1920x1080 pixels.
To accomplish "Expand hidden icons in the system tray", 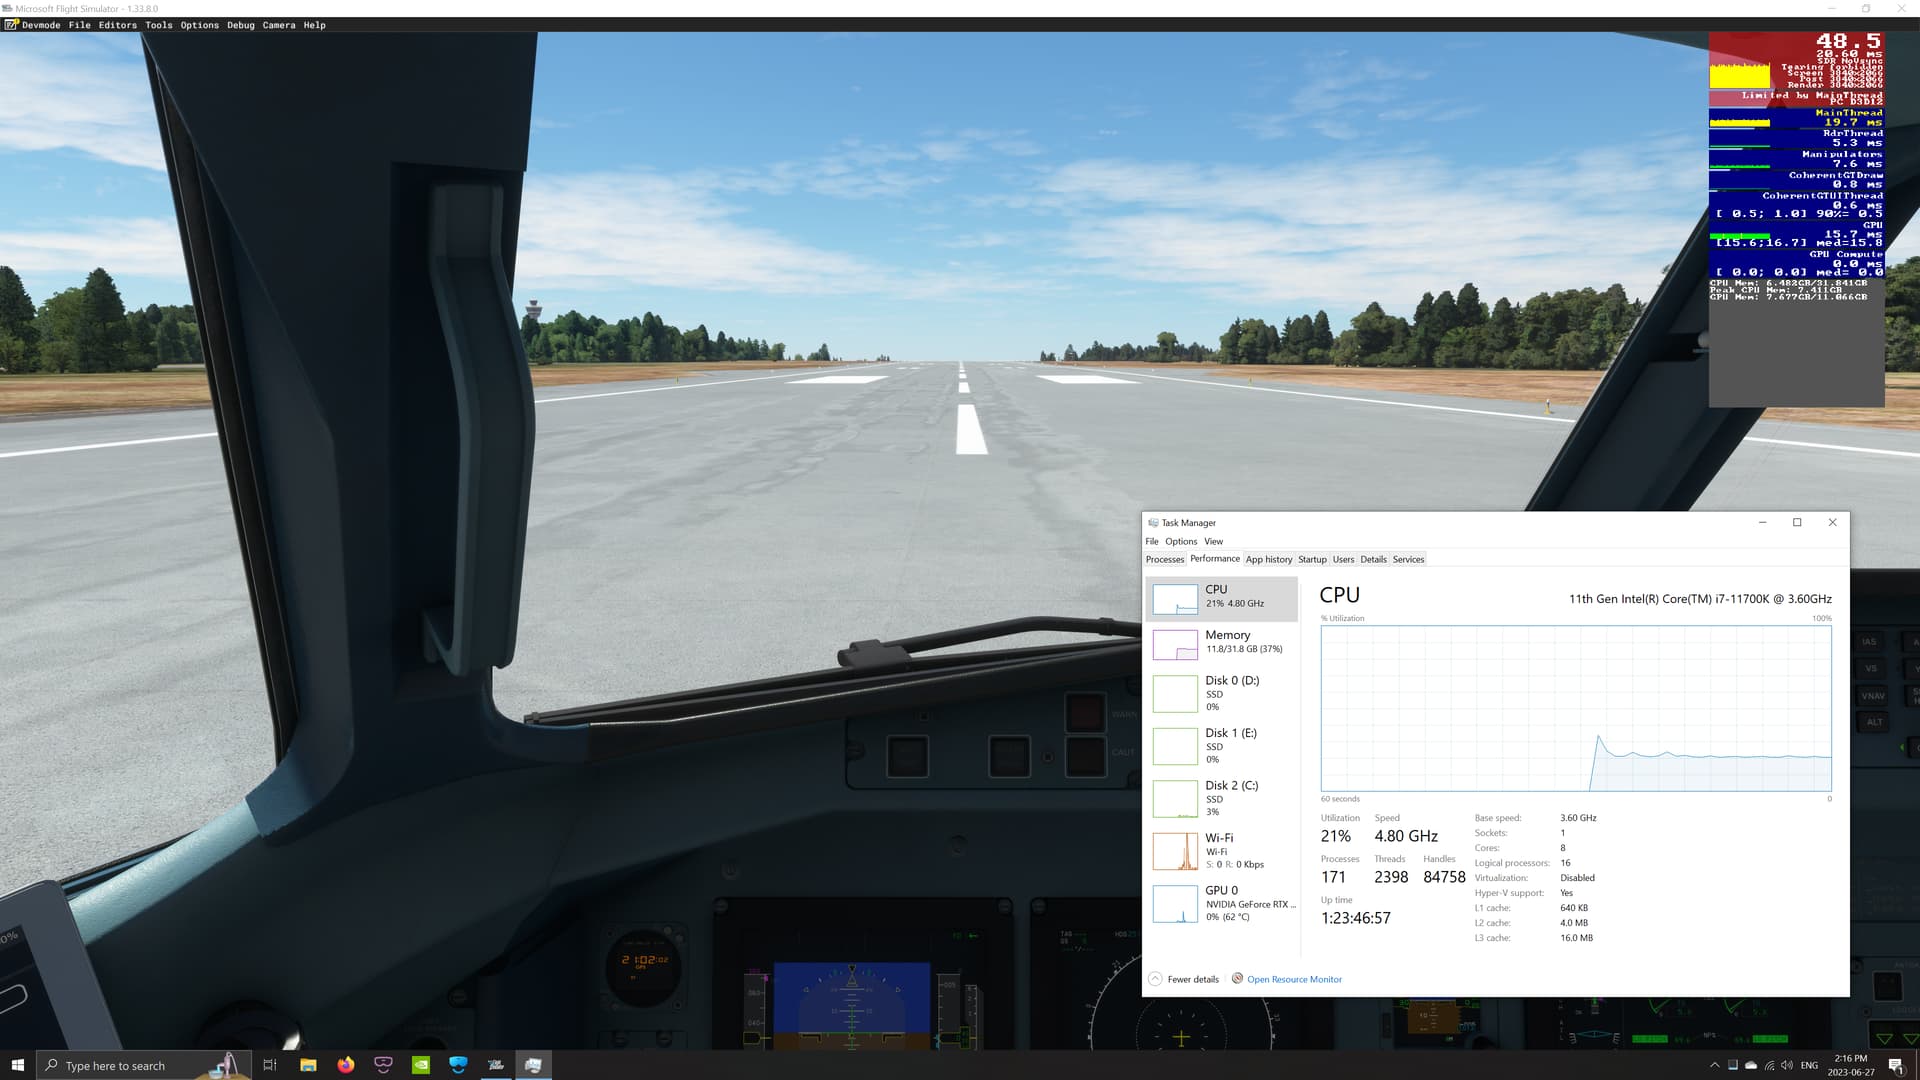I will tap(1714, 1065).
